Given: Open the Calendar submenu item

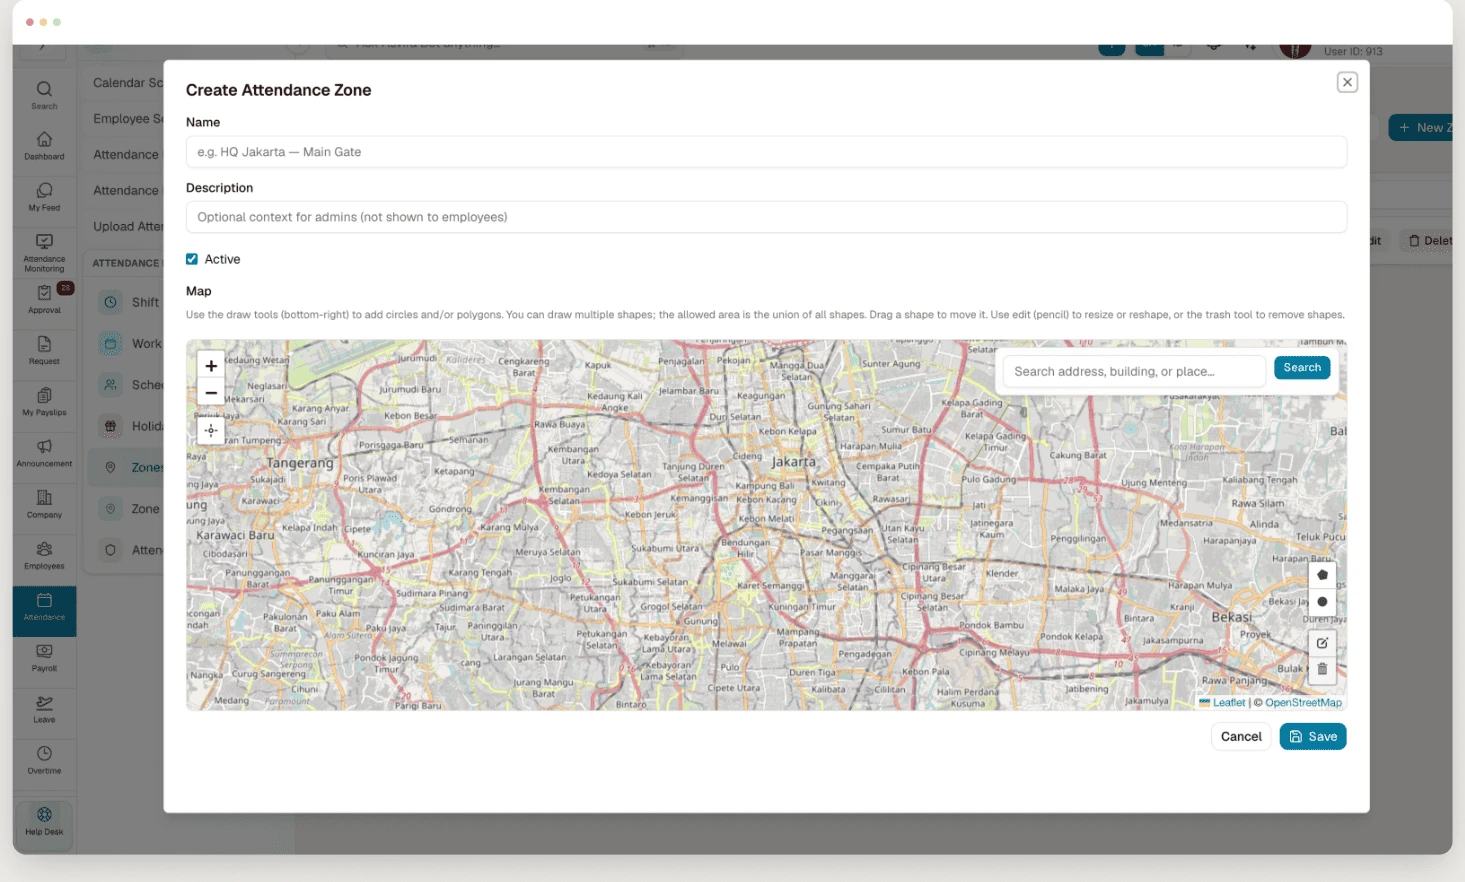Looking at the screenshot, I should [x=127, y=83].
